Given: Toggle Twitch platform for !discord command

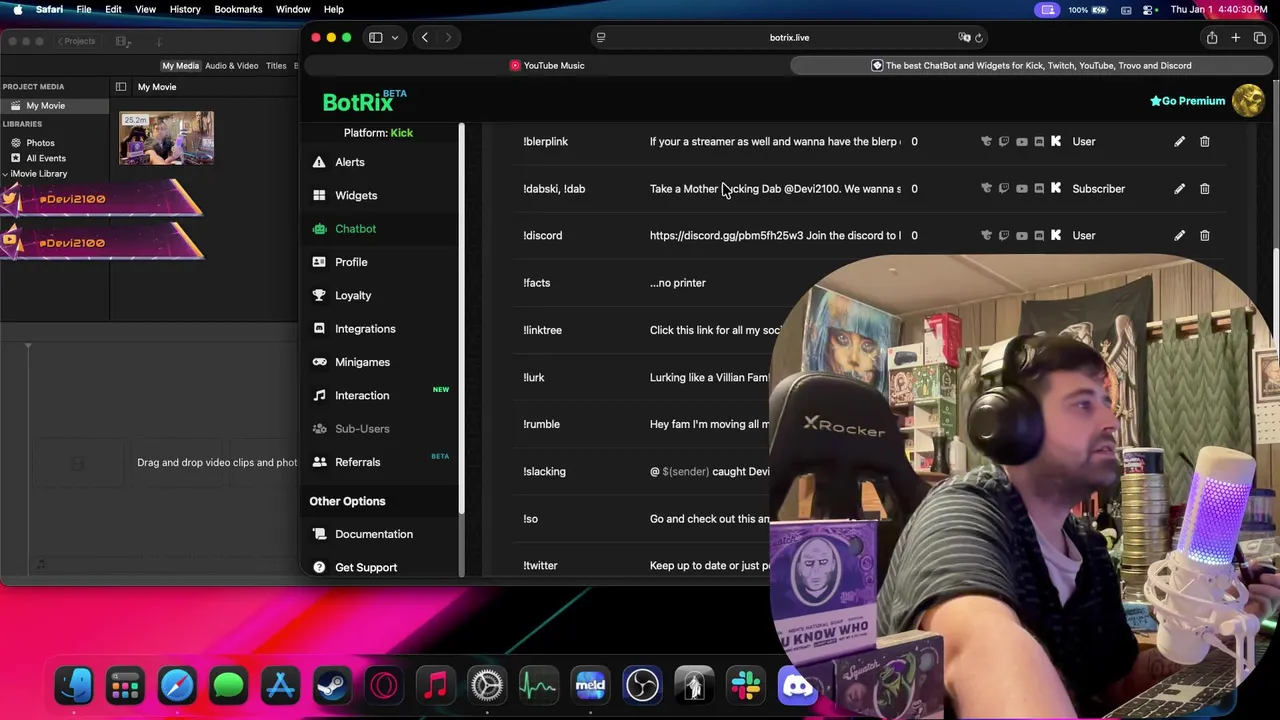Looking at the screenshot, I should pyautogui.click(x=1004, y=235).
